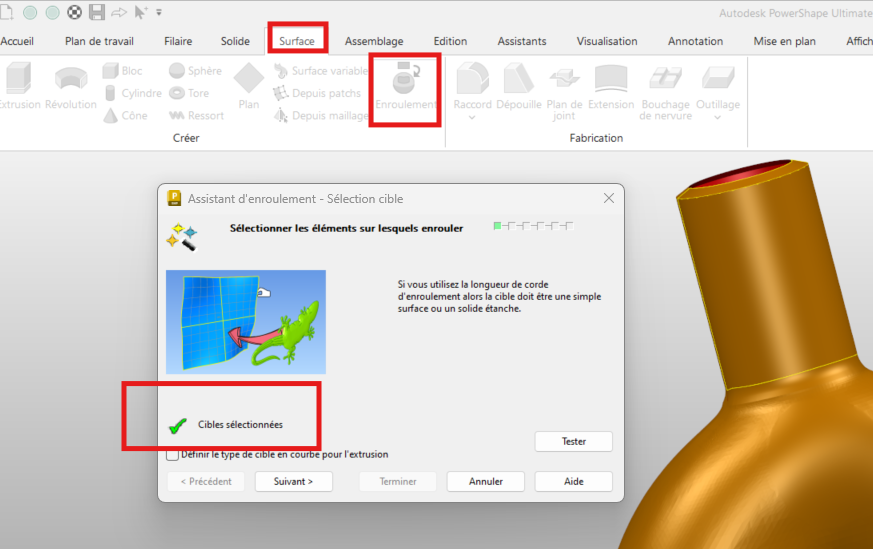Create a Cône primitive
This screenshot has width=873, height=549.
tap(126, 115)
